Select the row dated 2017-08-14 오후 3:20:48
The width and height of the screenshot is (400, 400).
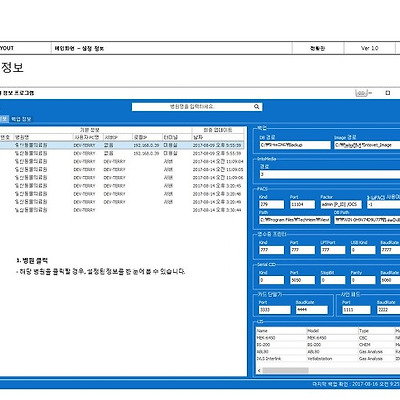point(122,194)
